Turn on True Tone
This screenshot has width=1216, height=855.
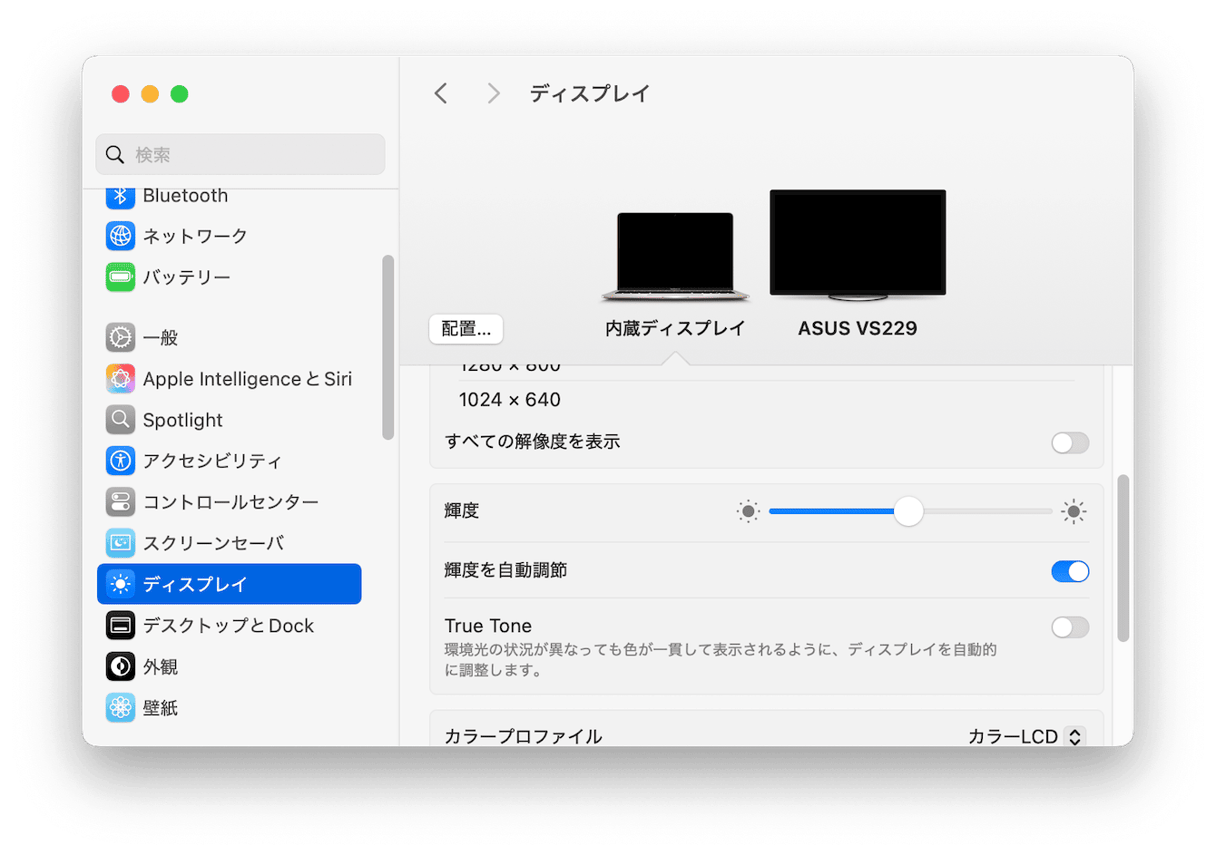pyautogui.click(x=1069, y=627)
